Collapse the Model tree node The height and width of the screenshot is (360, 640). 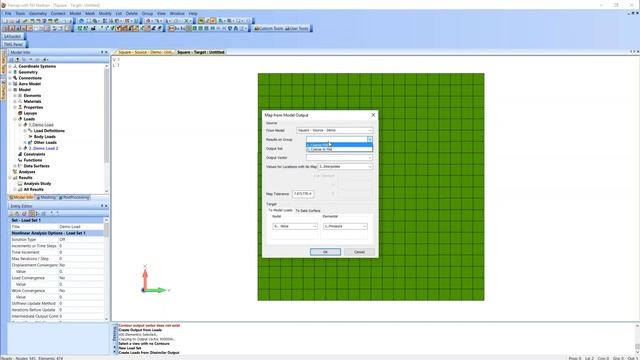tap(10, 89)
